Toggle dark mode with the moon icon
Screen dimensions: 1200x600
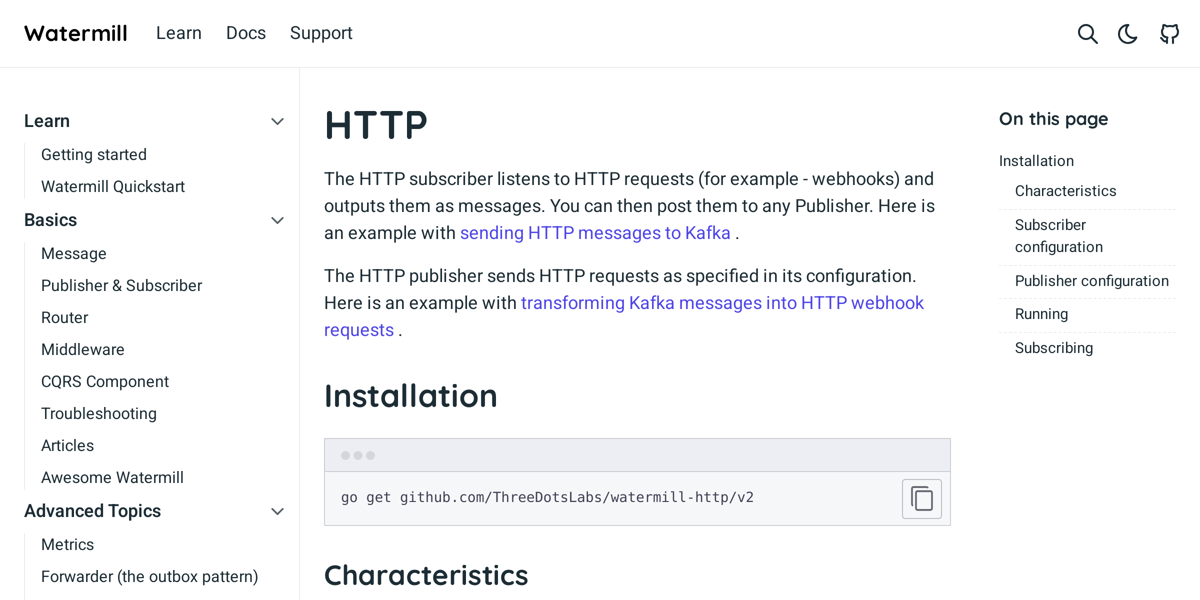click(1128, 33)
